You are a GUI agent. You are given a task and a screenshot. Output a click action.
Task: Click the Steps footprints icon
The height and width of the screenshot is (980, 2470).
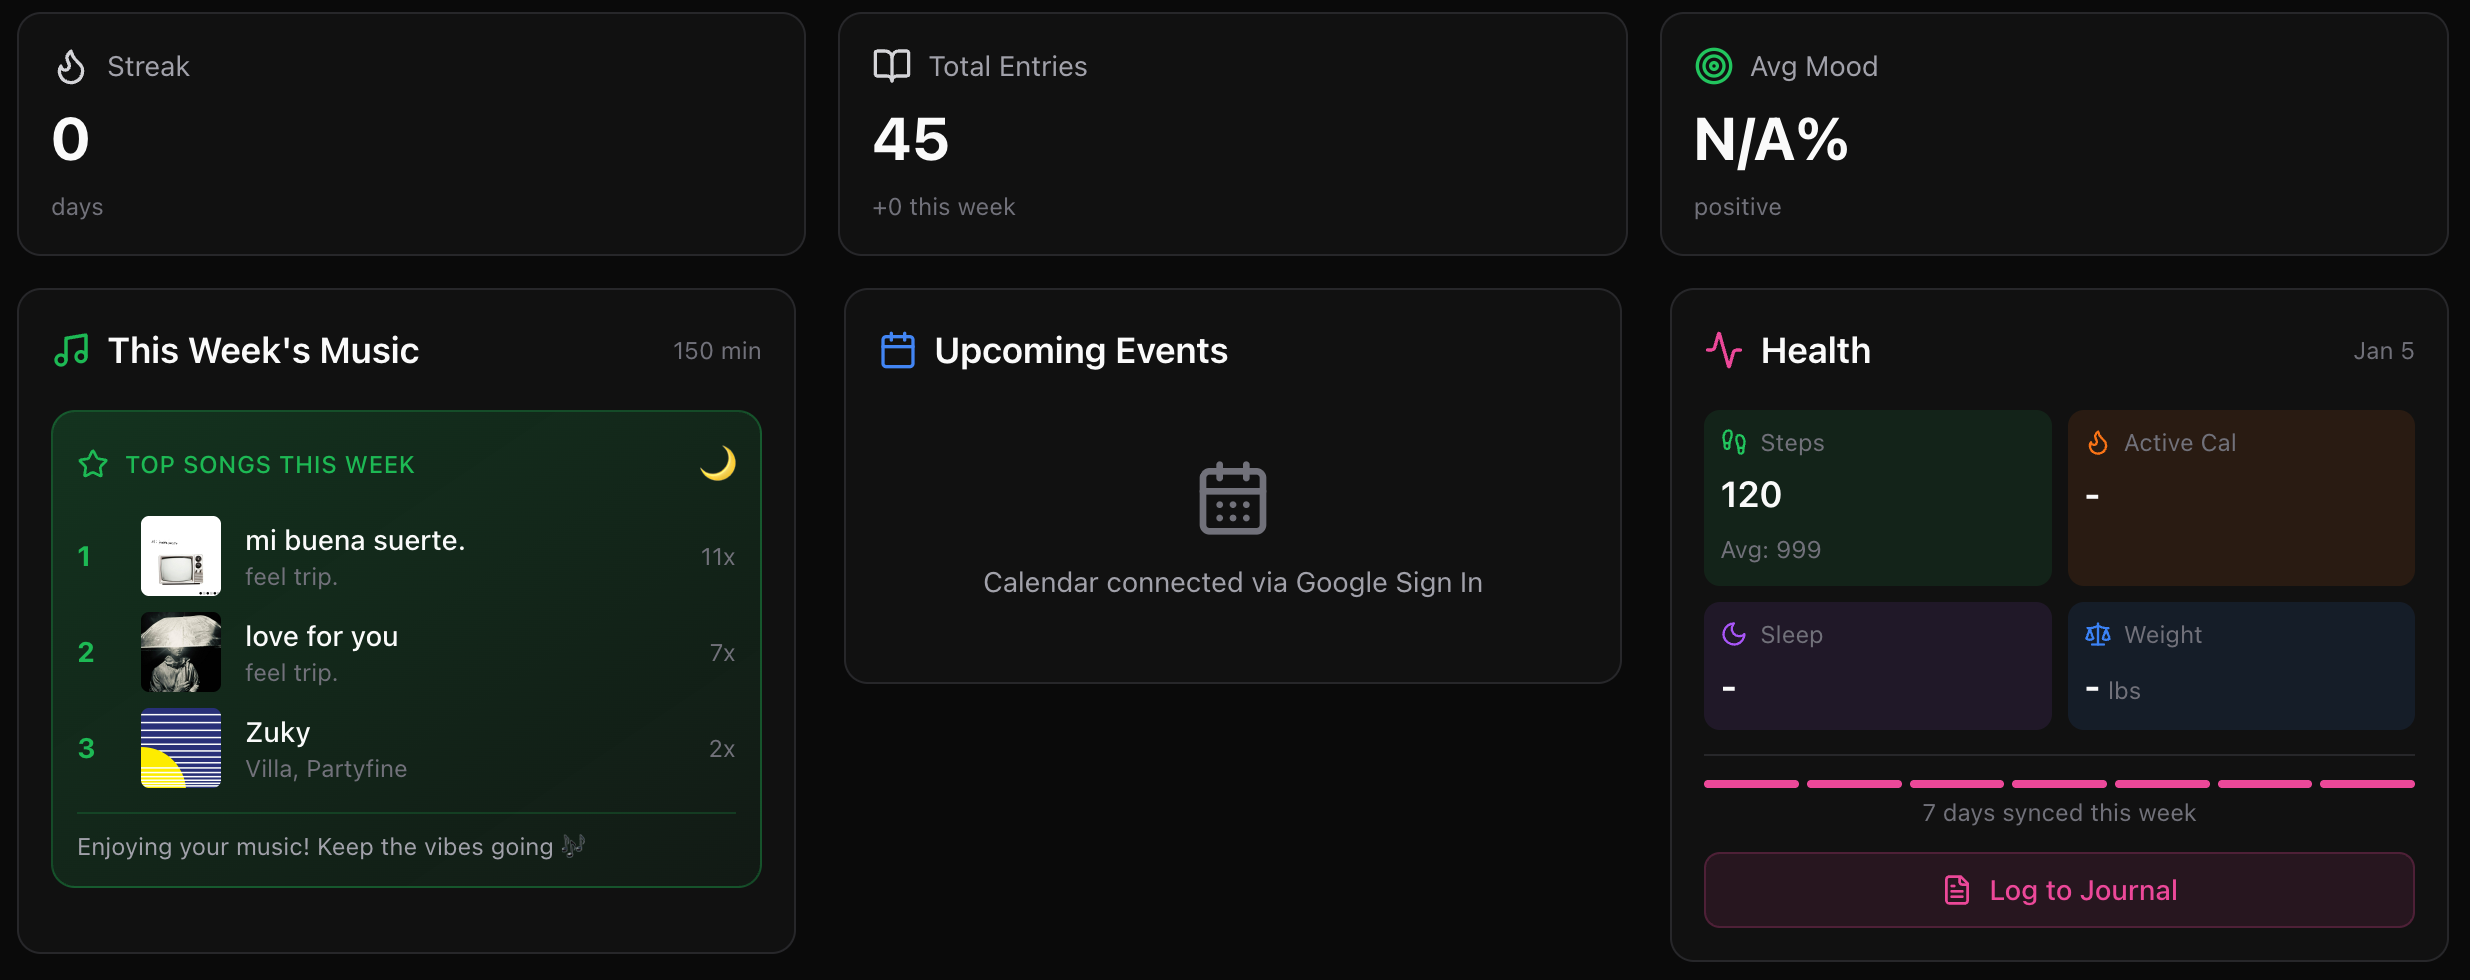(x=1733, y=442)
